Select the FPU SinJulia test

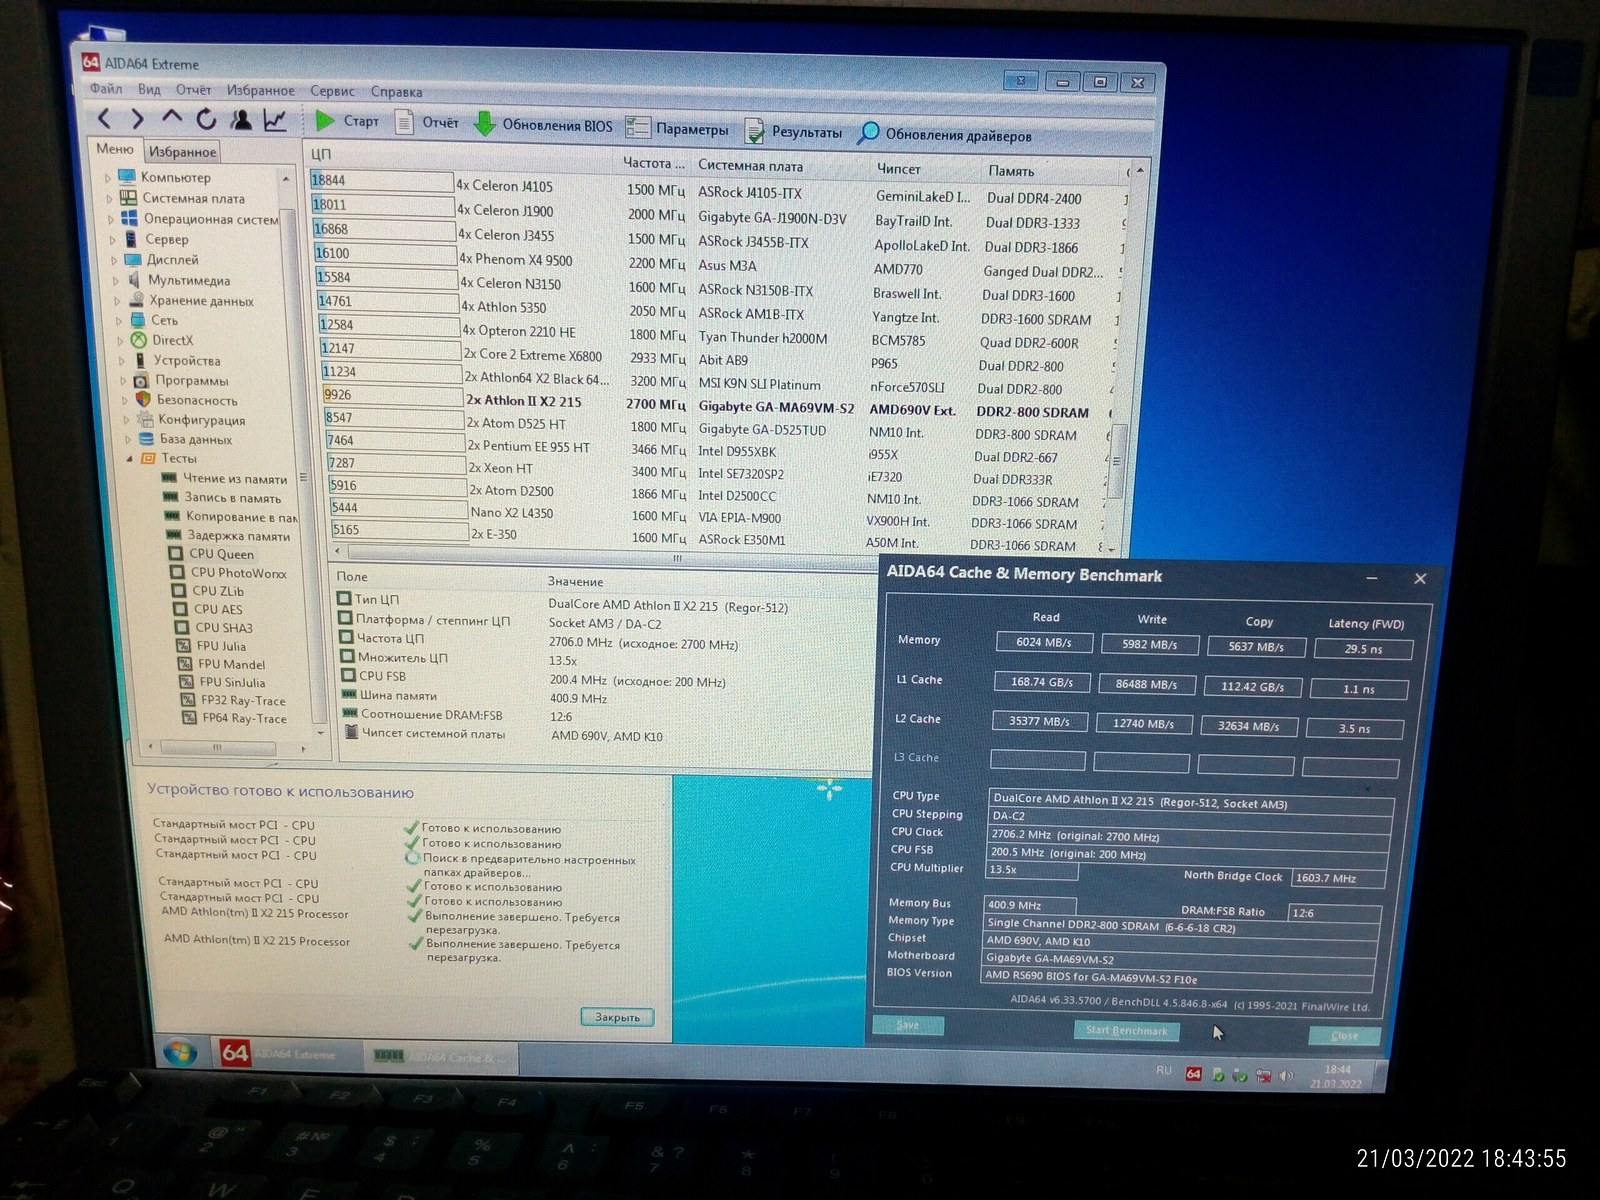coord(222,681)
